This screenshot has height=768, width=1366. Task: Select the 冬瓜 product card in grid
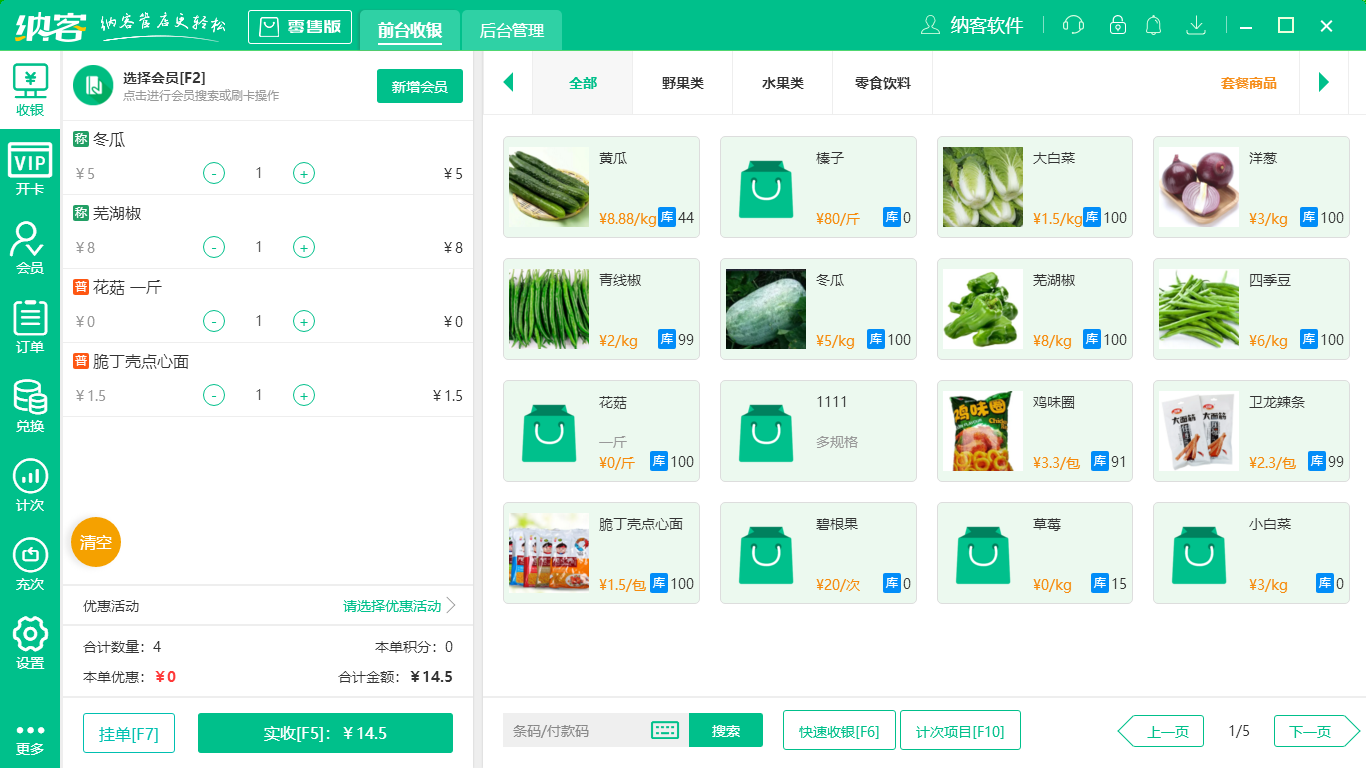coord(818,309)
